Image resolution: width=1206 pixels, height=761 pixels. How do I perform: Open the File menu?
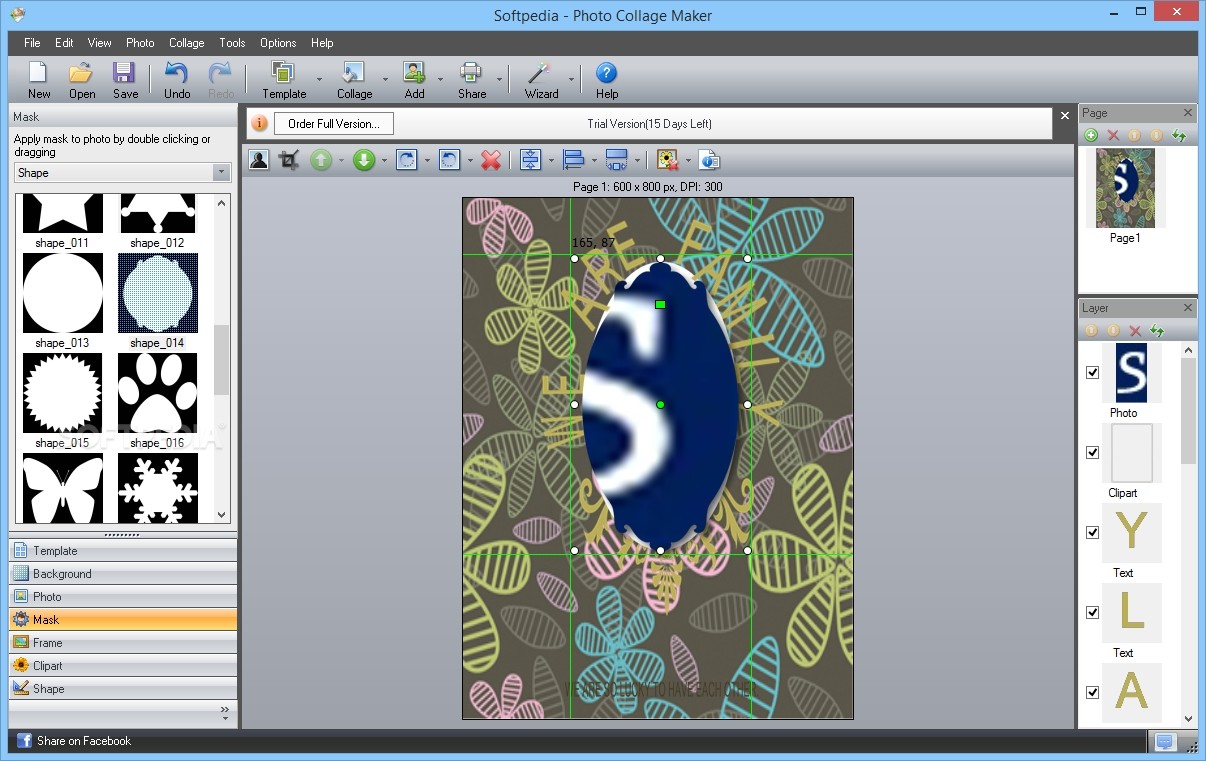pyautogui.click(x=32, y=43)
